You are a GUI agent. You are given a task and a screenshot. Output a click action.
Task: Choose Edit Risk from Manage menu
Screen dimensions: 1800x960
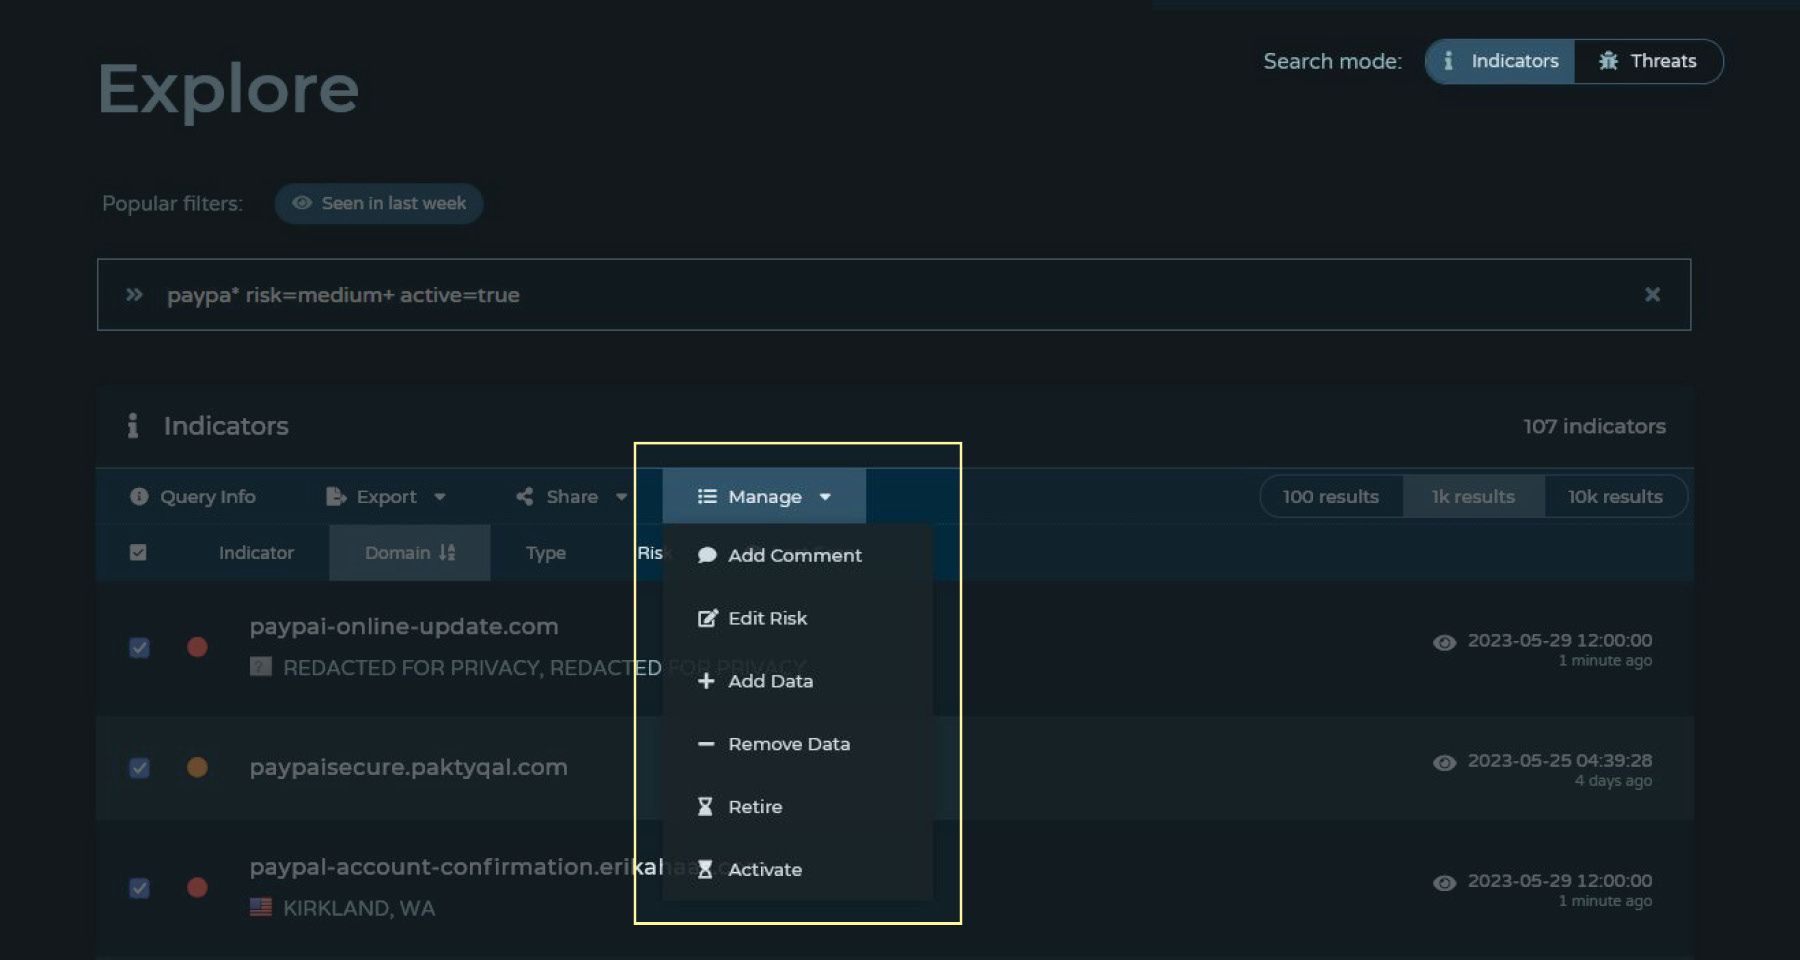click(x=797, y=618)
